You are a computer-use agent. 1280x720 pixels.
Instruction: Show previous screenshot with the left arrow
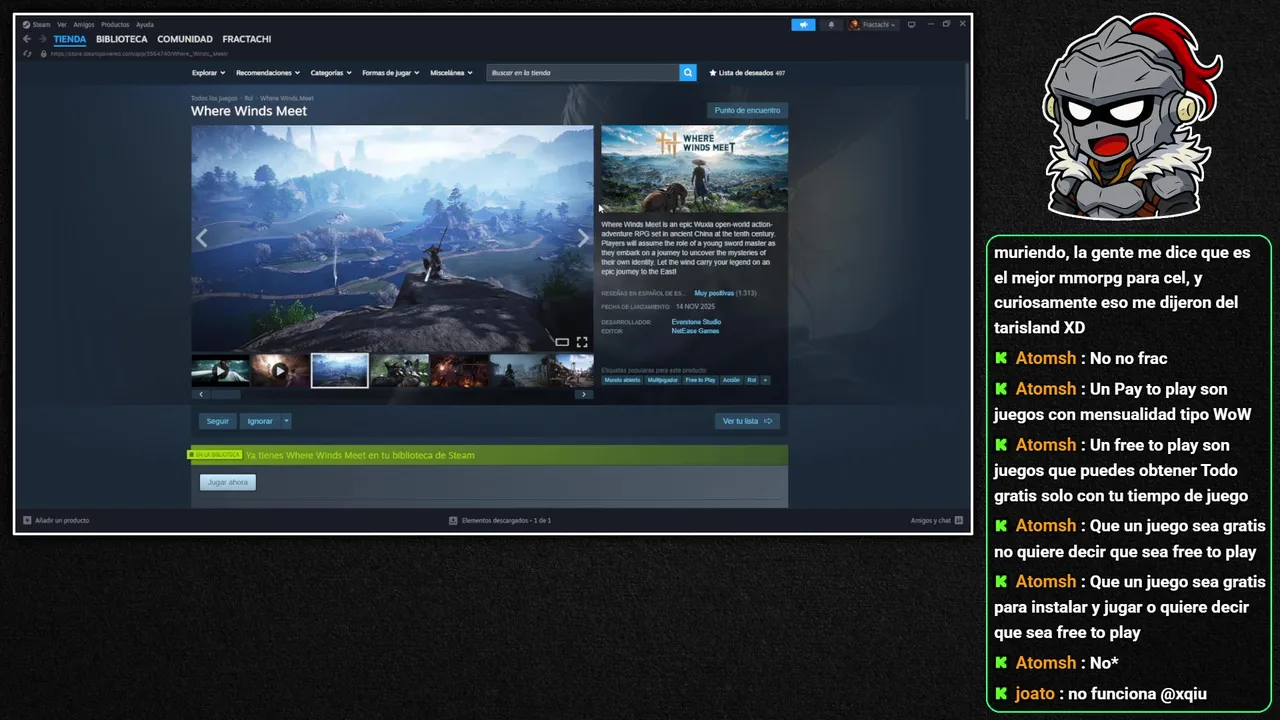[x=201, y=238]
